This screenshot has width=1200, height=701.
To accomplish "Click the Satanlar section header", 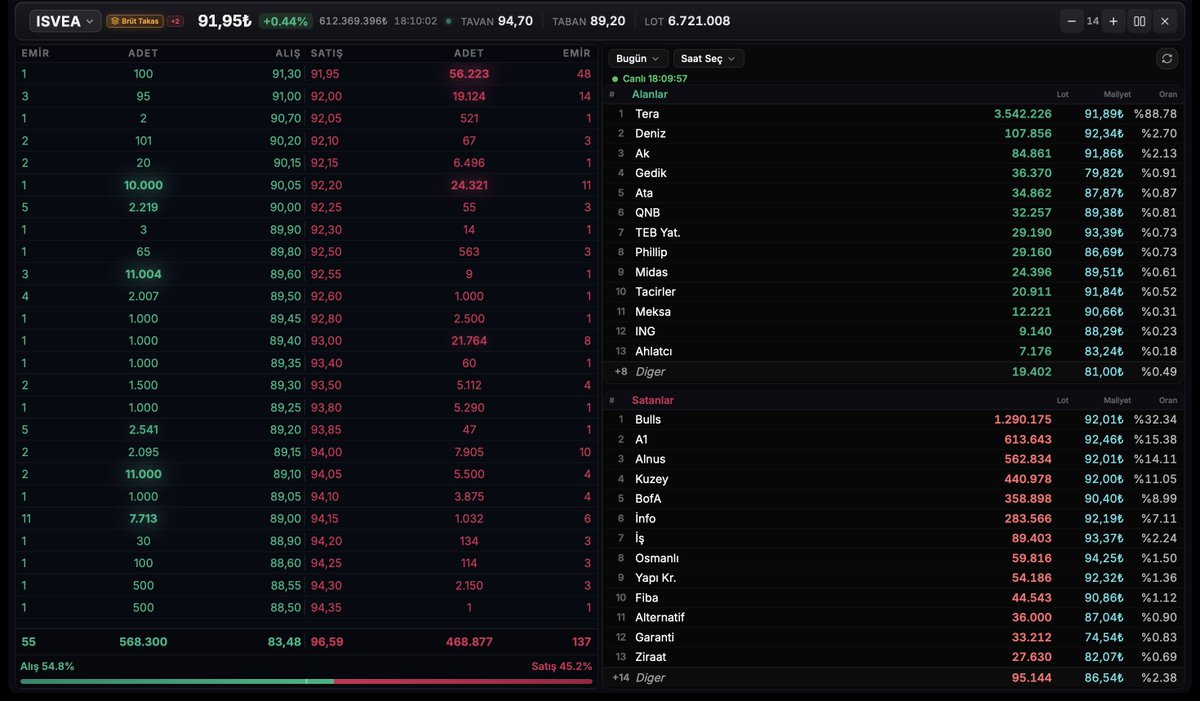I will pos(653,400).
